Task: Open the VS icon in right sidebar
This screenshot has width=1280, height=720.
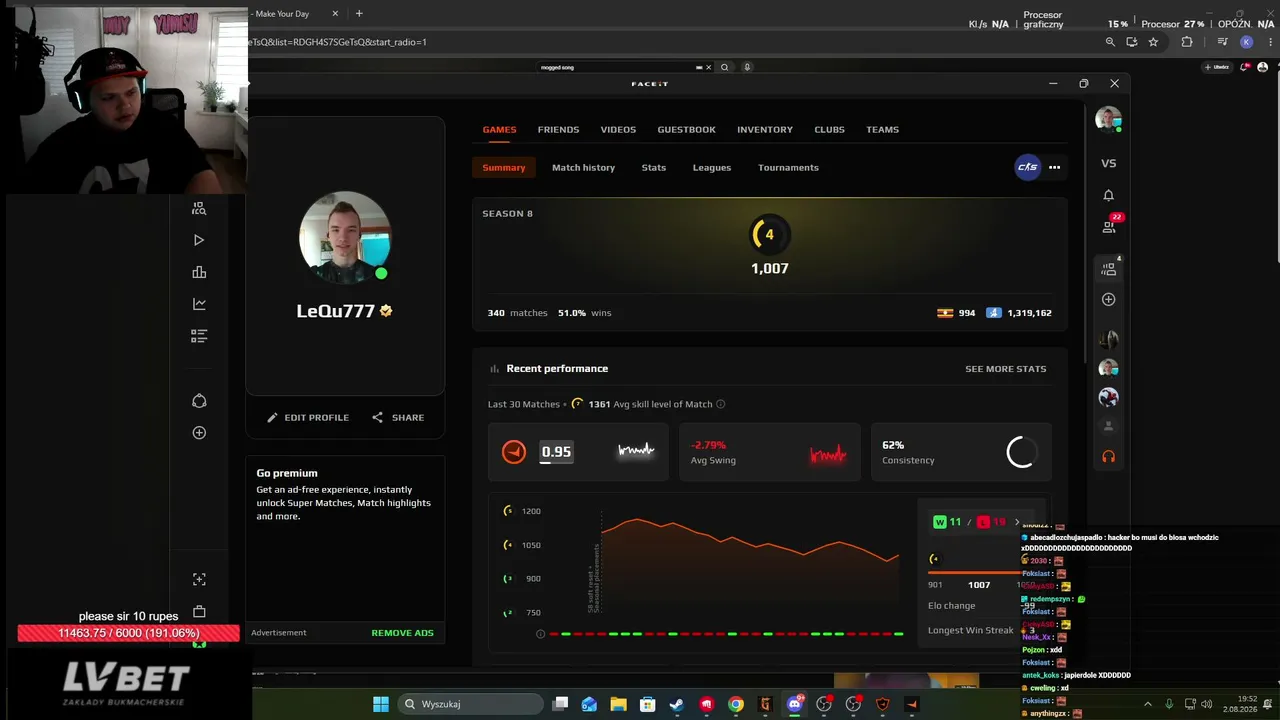Action: pos(1108,163)
